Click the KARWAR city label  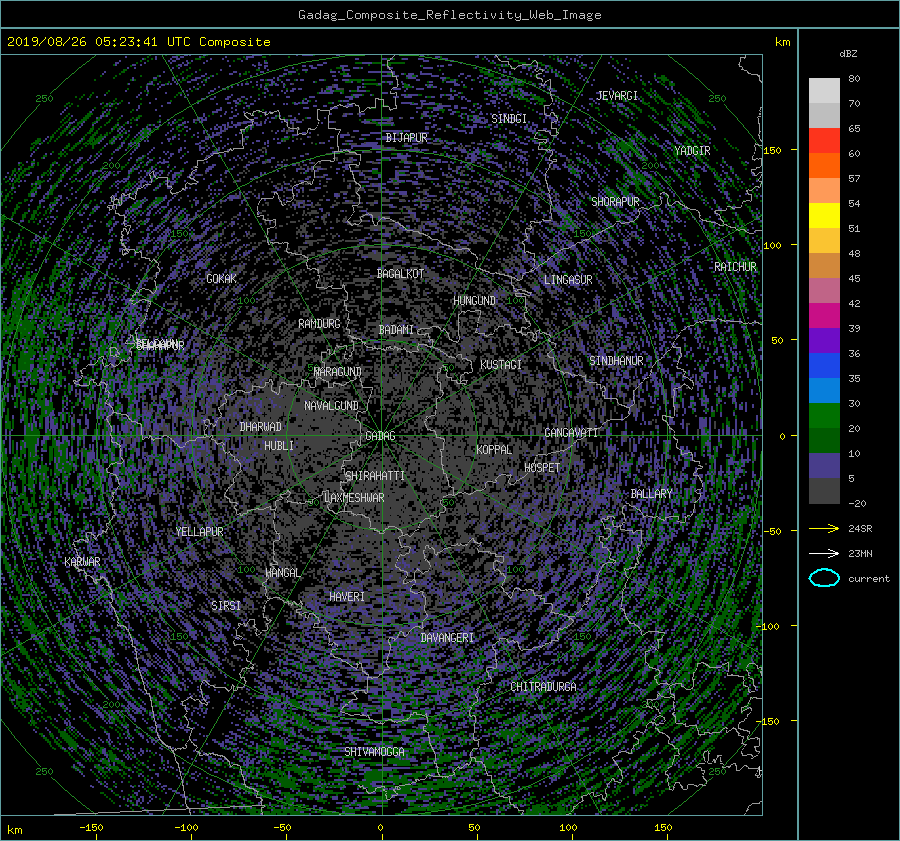click(82, 562)
